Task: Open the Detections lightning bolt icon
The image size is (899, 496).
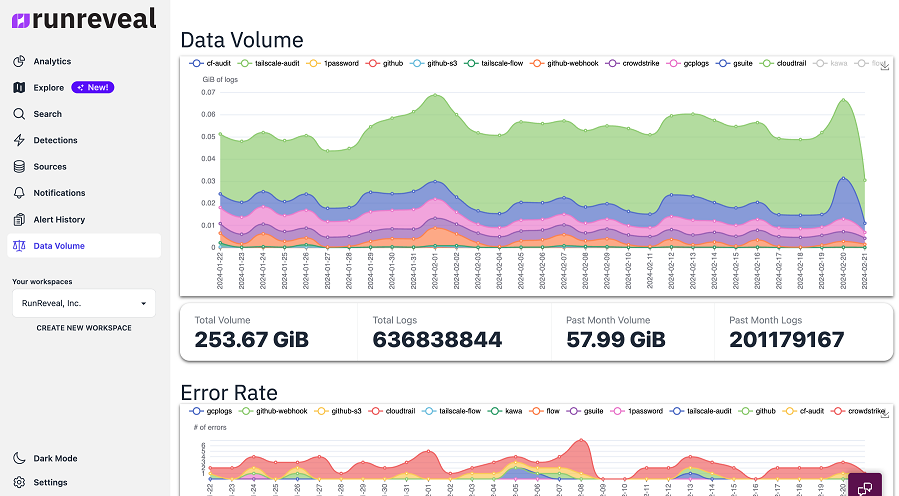Action: 19,140
